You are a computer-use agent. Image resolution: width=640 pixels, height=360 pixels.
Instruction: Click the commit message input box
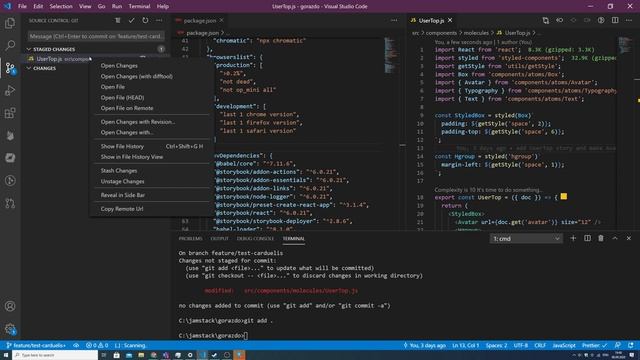[96, 36]
